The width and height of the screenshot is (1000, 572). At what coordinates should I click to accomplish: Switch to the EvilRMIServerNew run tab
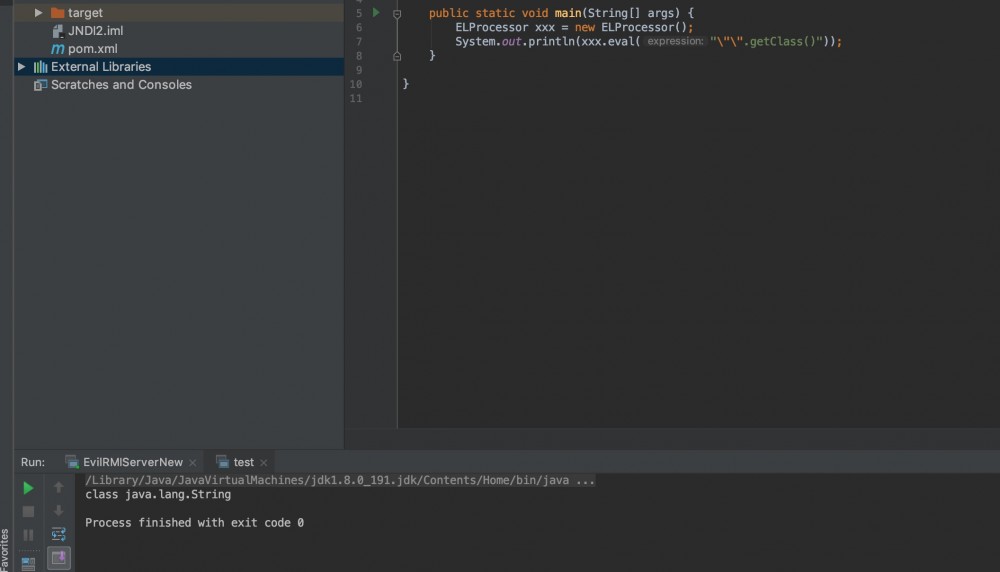(x=132, y=462)
